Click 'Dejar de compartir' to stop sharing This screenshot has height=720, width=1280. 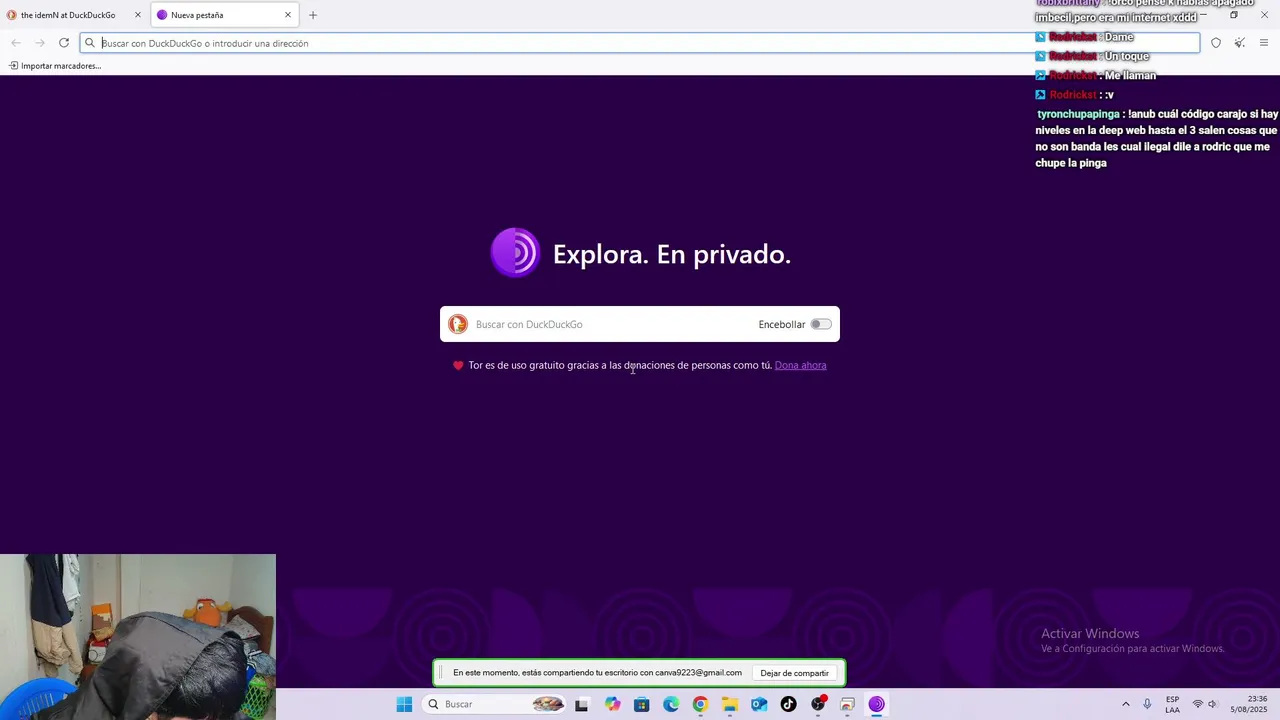794,673
